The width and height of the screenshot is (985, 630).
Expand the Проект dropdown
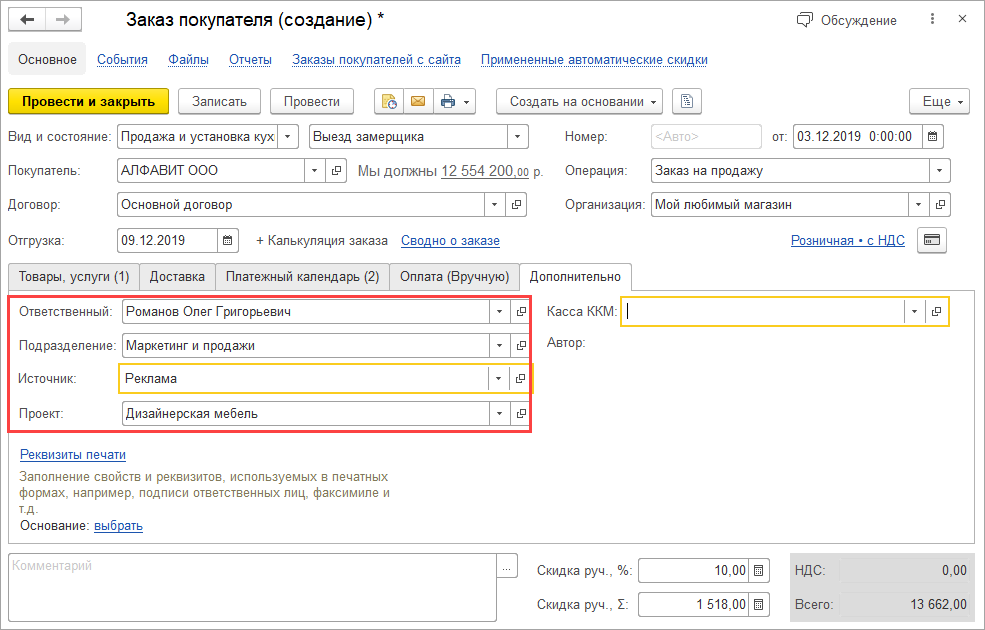499,413
